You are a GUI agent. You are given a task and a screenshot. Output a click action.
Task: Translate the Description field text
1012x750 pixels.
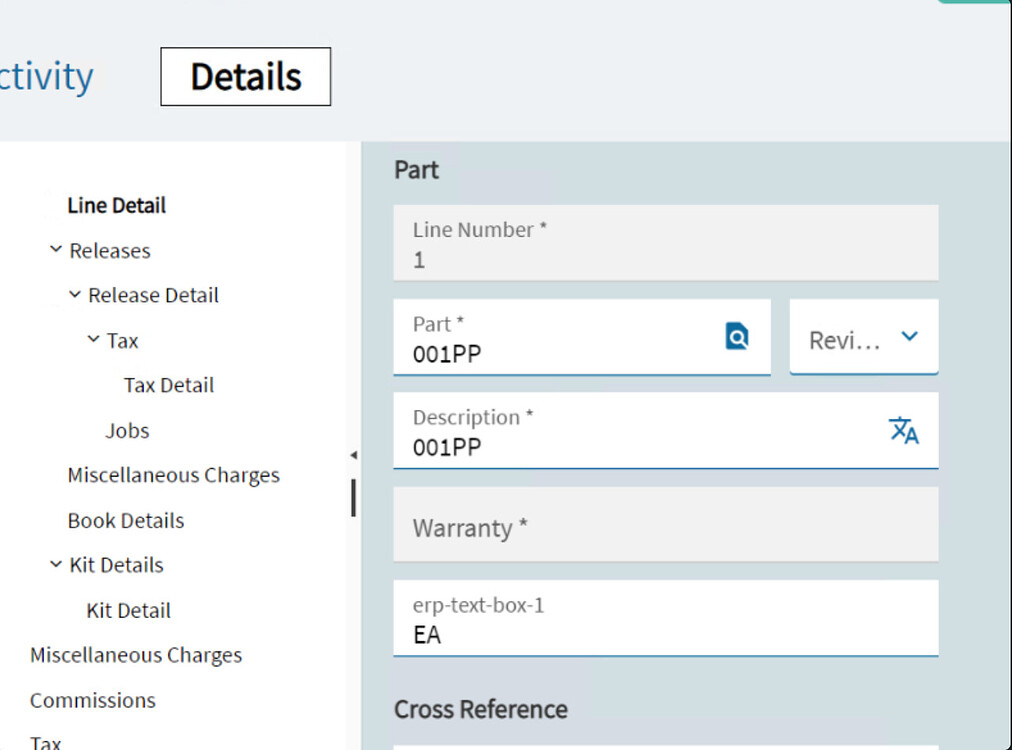[903, 430]
